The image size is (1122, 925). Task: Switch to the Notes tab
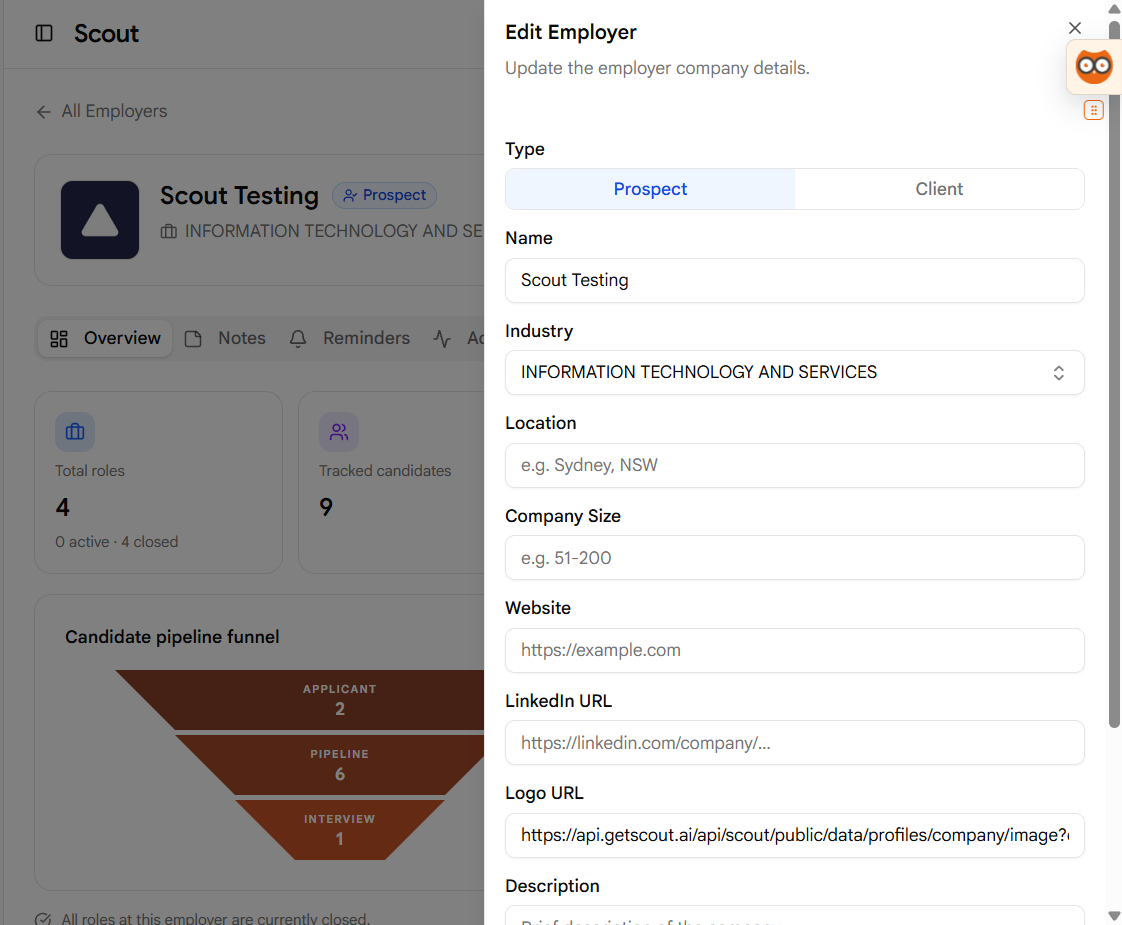225,338
